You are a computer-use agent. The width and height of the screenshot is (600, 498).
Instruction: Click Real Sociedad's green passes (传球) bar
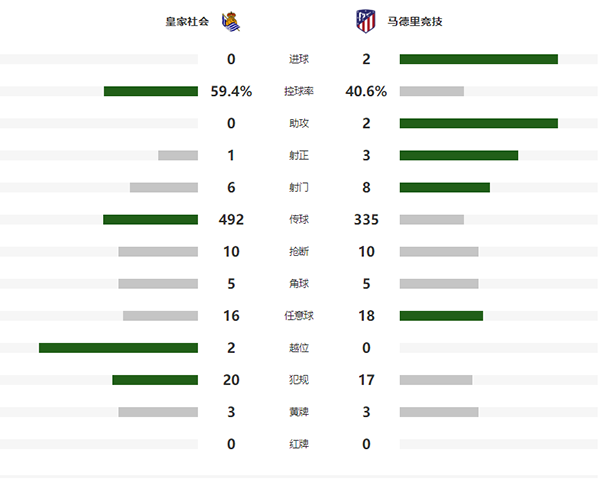[150, 219]
